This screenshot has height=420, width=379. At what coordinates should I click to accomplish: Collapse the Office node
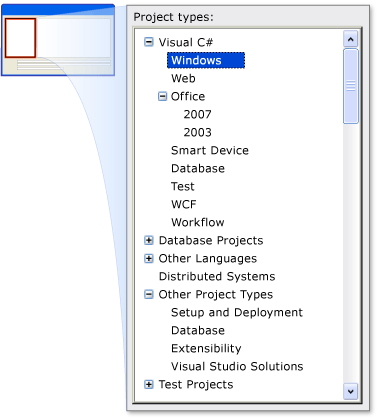[162, 96]
